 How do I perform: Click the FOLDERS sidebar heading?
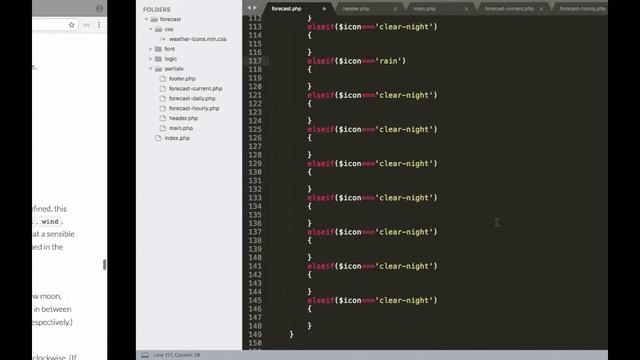point(157,9)
